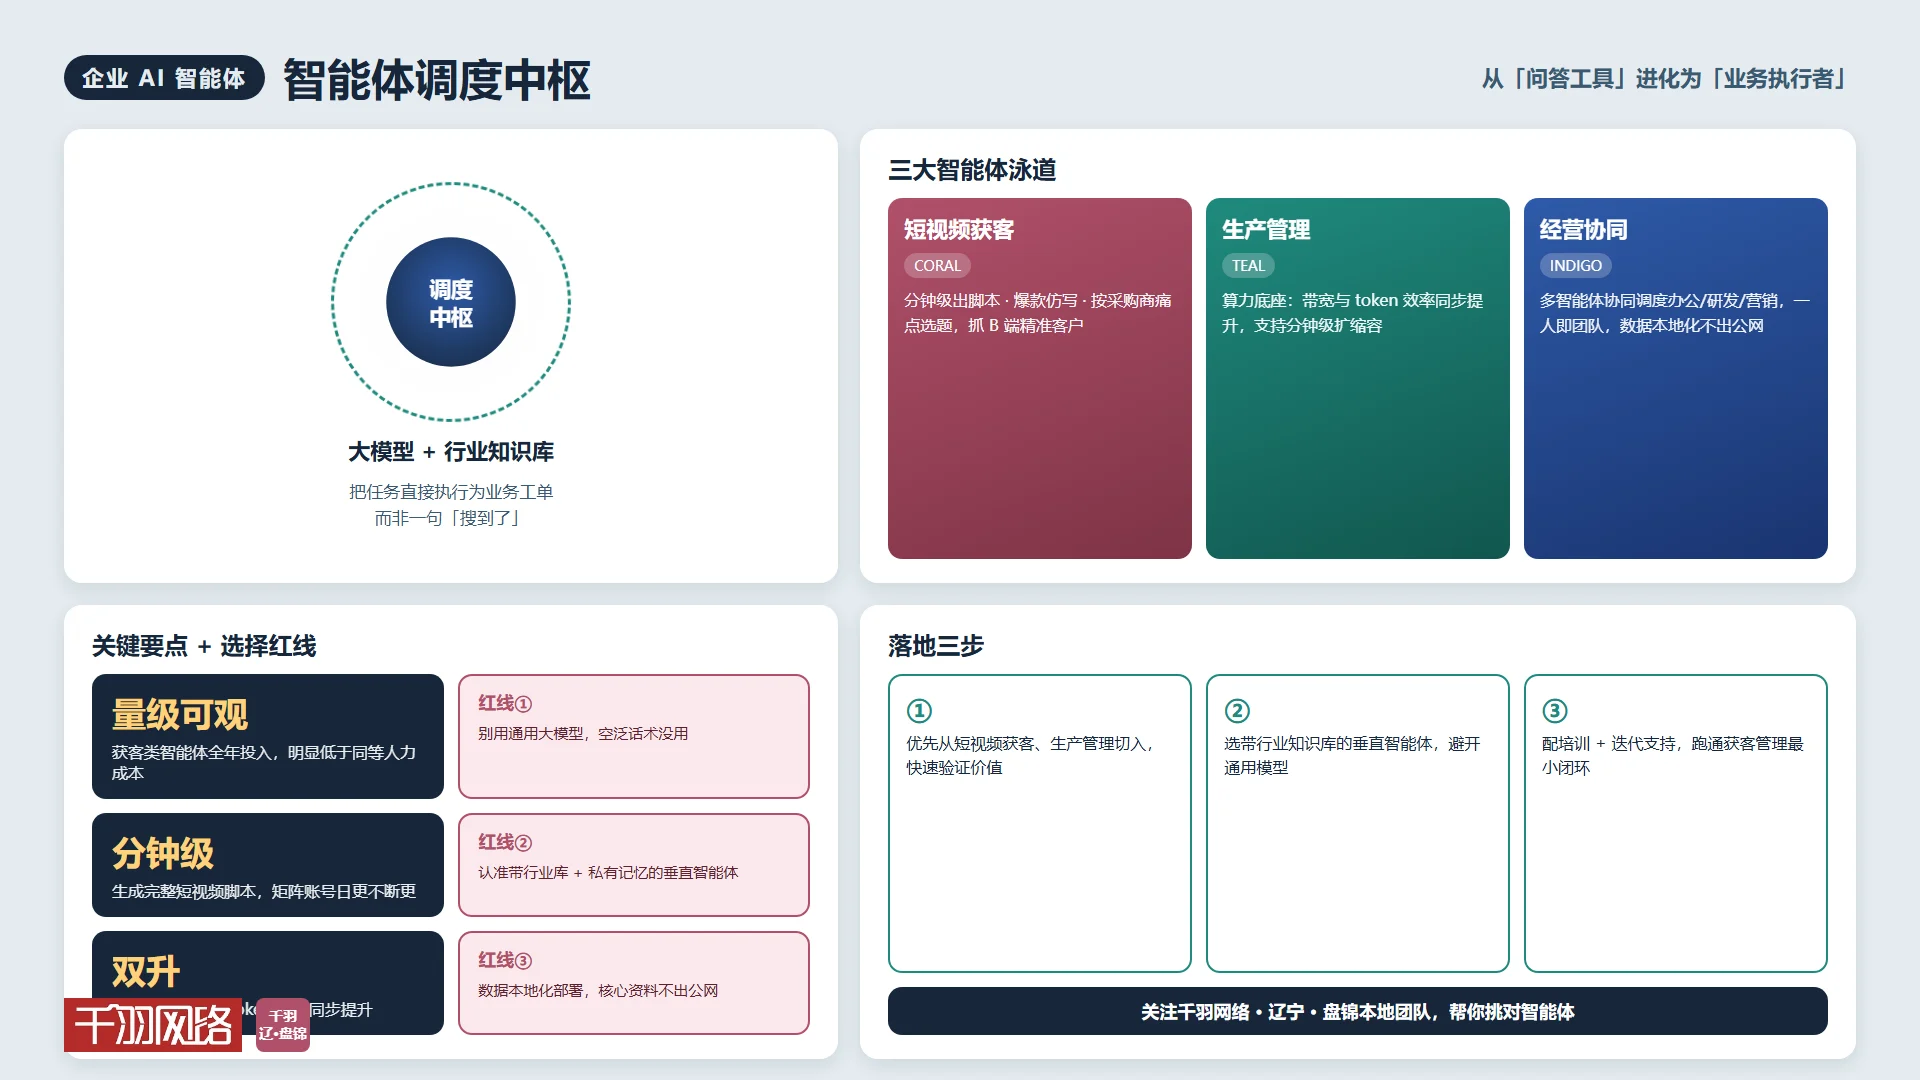Click the 量级可观 key point card
Screen dimensions: 1920x1080
click(268, 736)
